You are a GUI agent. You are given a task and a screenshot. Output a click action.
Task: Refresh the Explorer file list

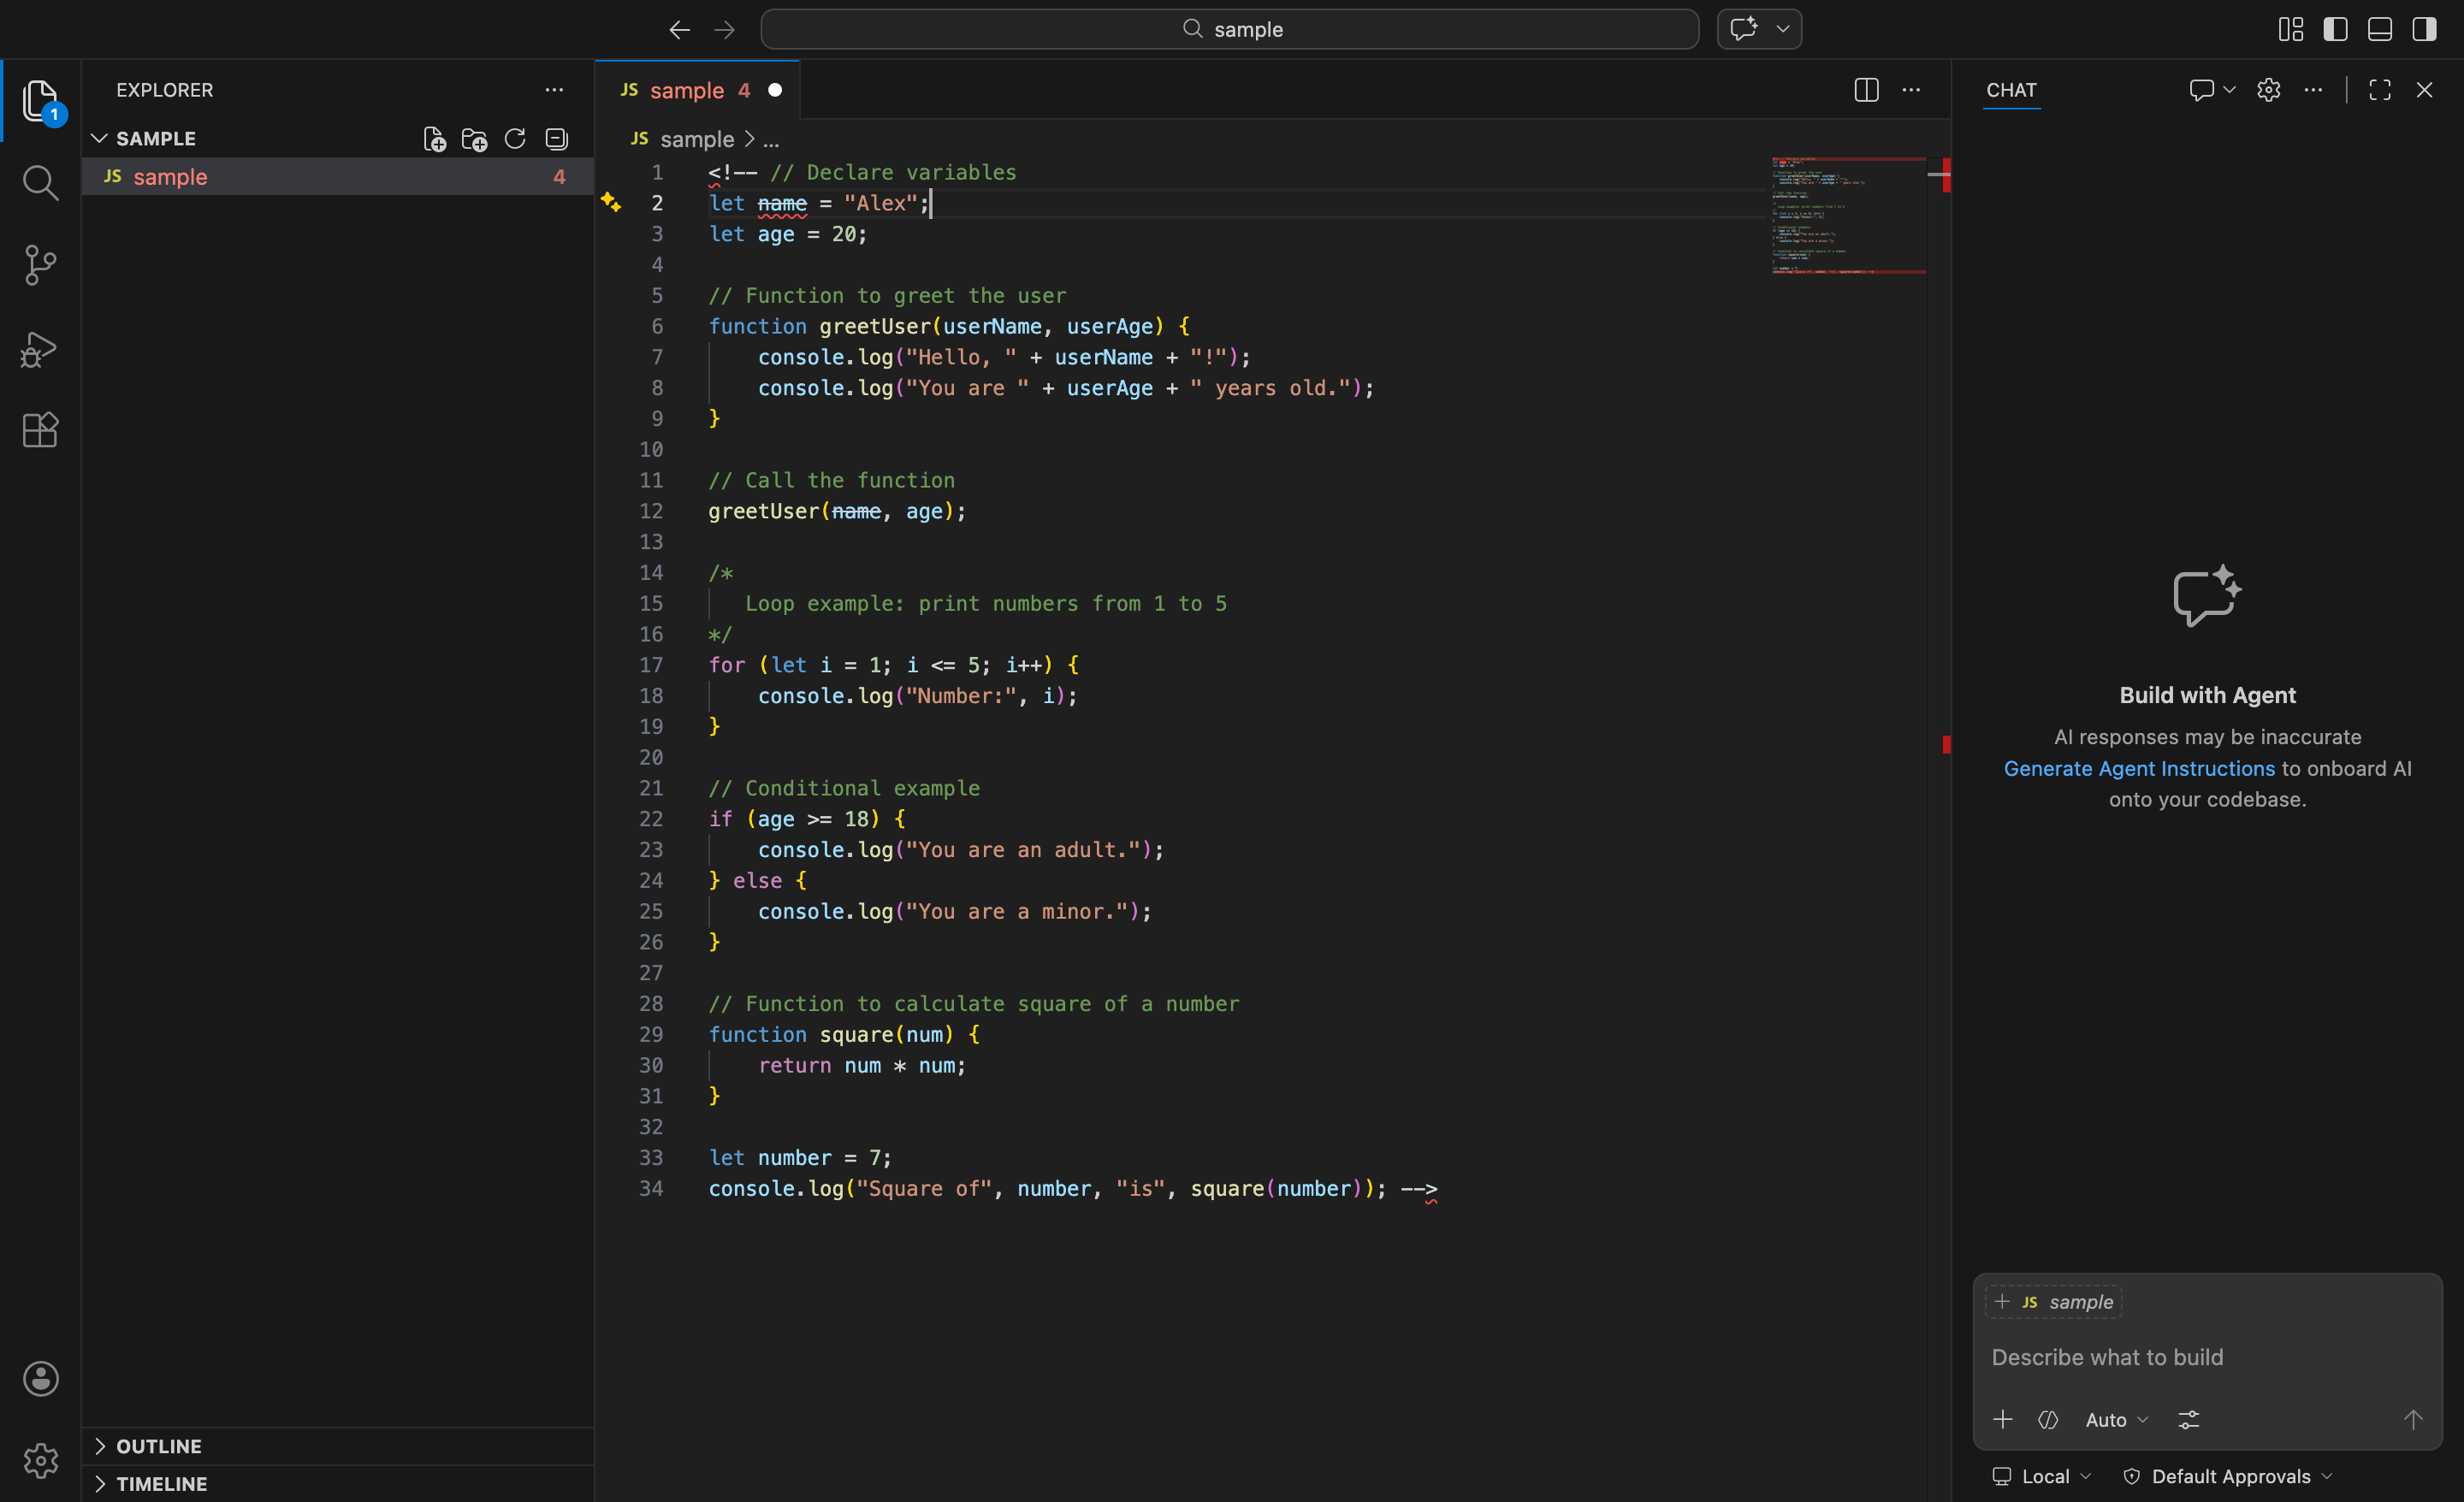[515, 139]
